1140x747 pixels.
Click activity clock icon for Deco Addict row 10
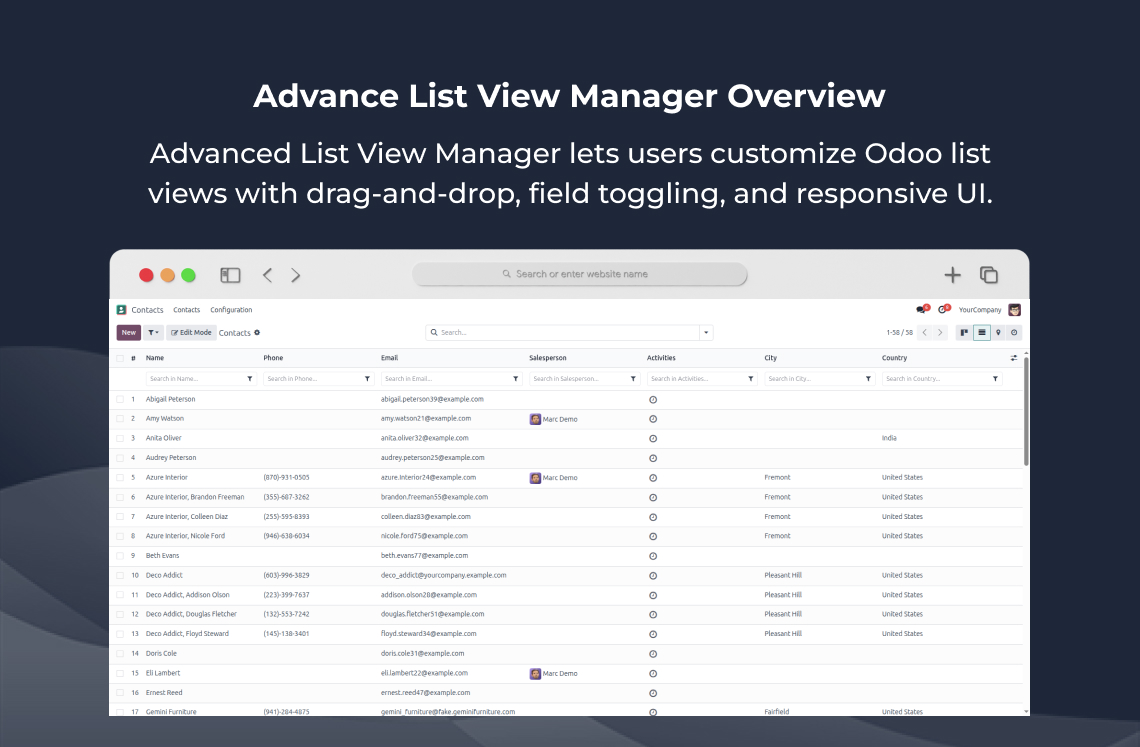pyautogui.click(x=653, y=575)
